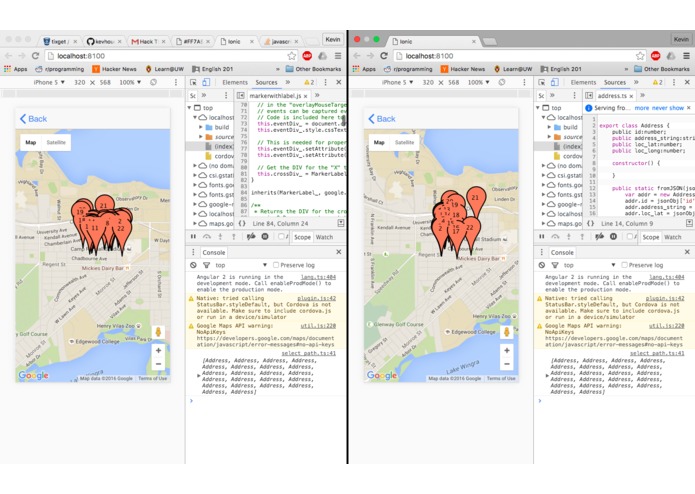This screenshot has height=494, width=695.
Task: Reload page in right browser window
Action: coord(384,56)
